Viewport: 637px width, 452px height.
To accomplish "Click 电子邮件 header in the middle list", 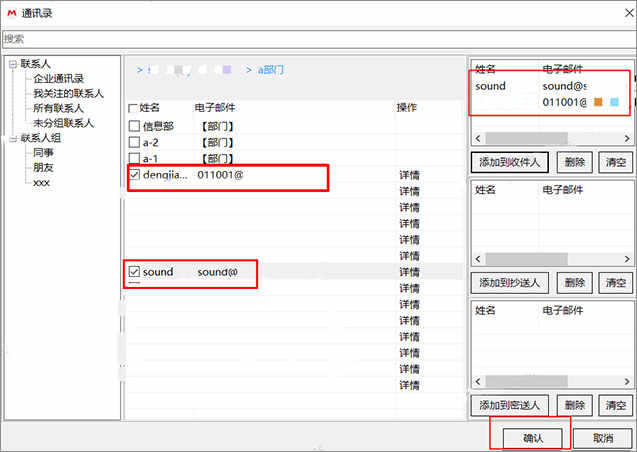I will click(215, 108).
